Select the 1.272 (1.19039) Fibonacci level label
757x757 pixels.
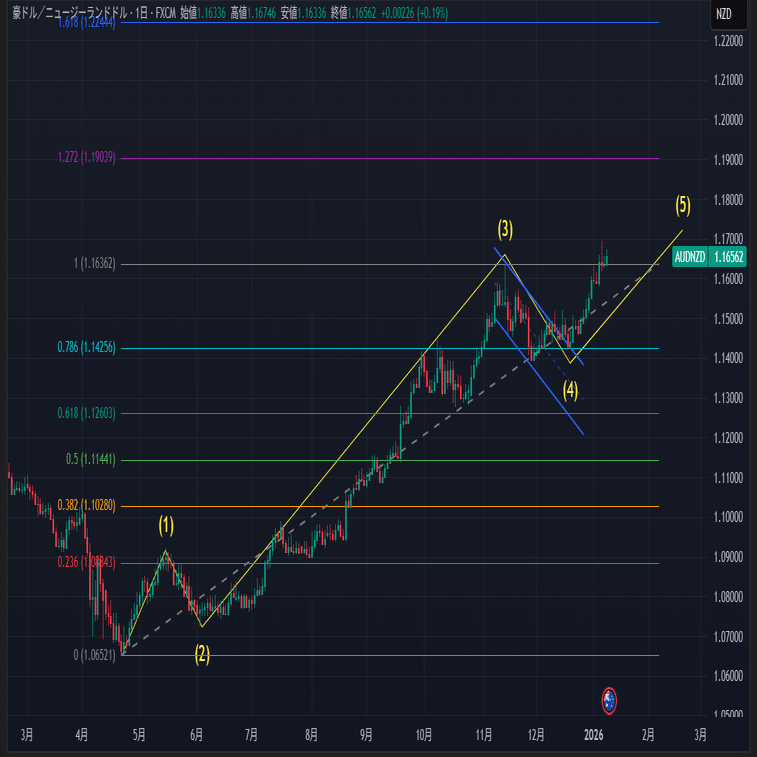coord(87,157)
